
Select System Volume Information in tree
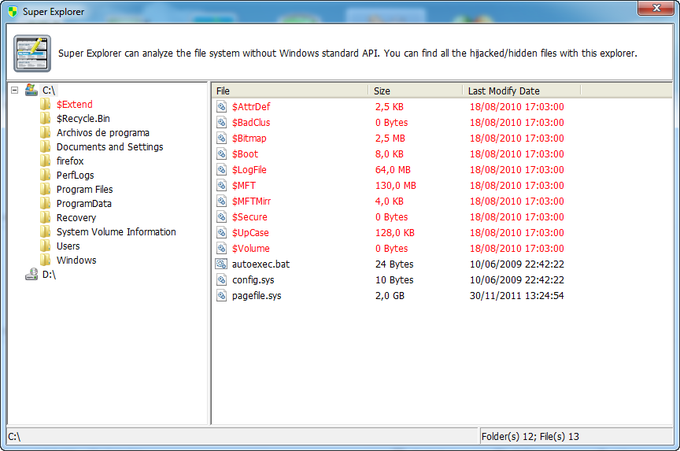[116, 232]
